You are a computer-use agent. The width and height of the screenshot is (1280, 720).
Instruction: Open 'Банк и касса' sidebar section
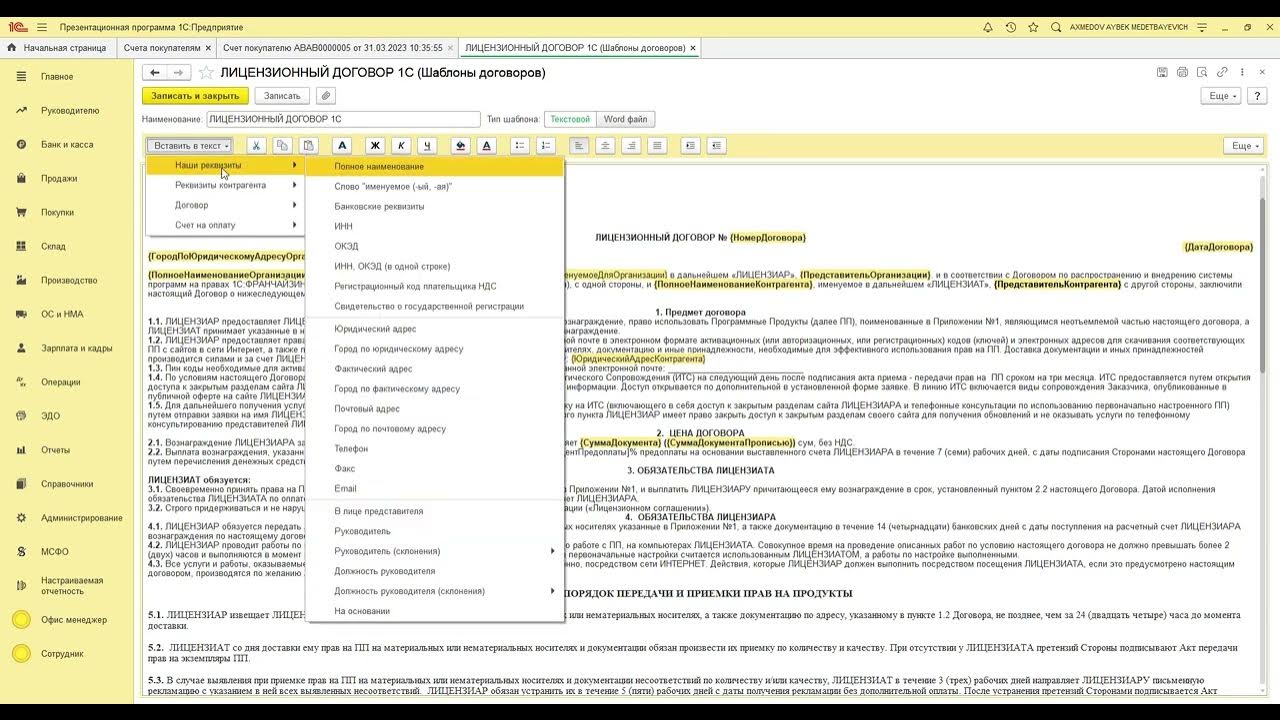pos(67,144)
